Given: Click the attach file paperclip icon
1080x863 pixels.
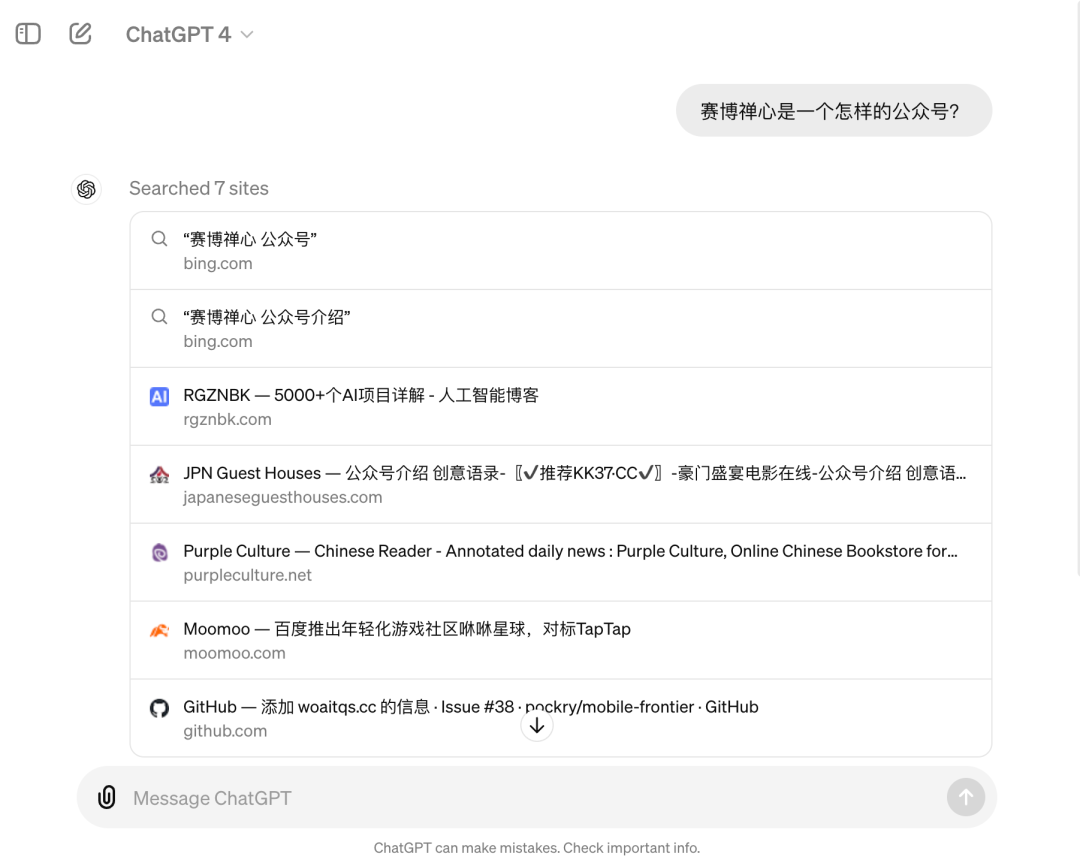Looking at the screenshot, I should pos(107,797).
